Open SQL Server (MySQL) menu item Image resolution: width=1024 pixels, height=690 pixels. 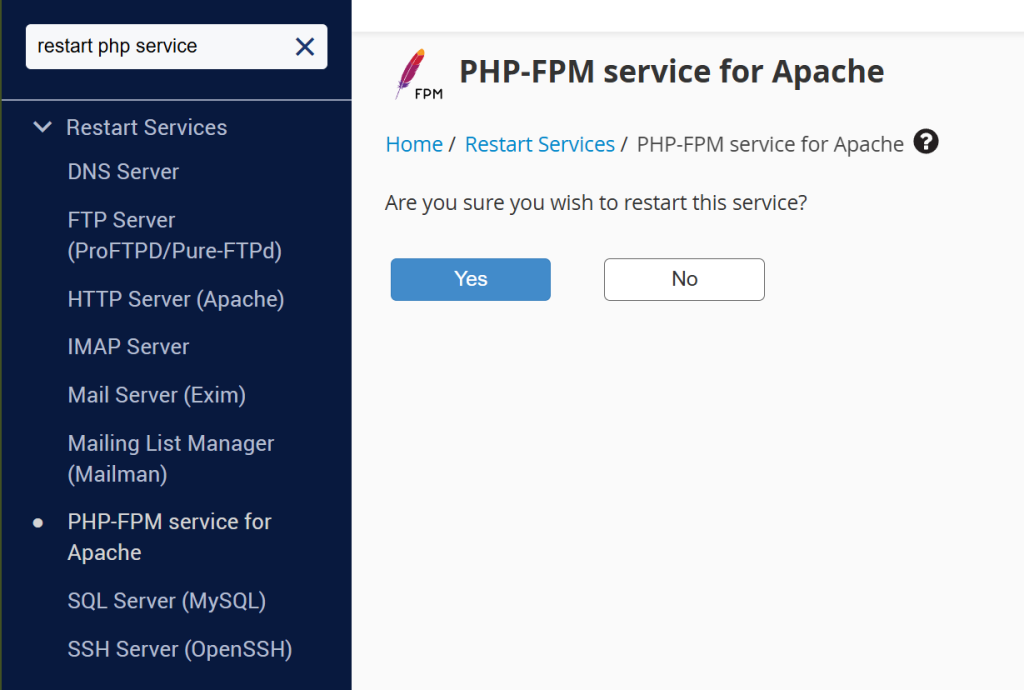(x=167, y=601)
